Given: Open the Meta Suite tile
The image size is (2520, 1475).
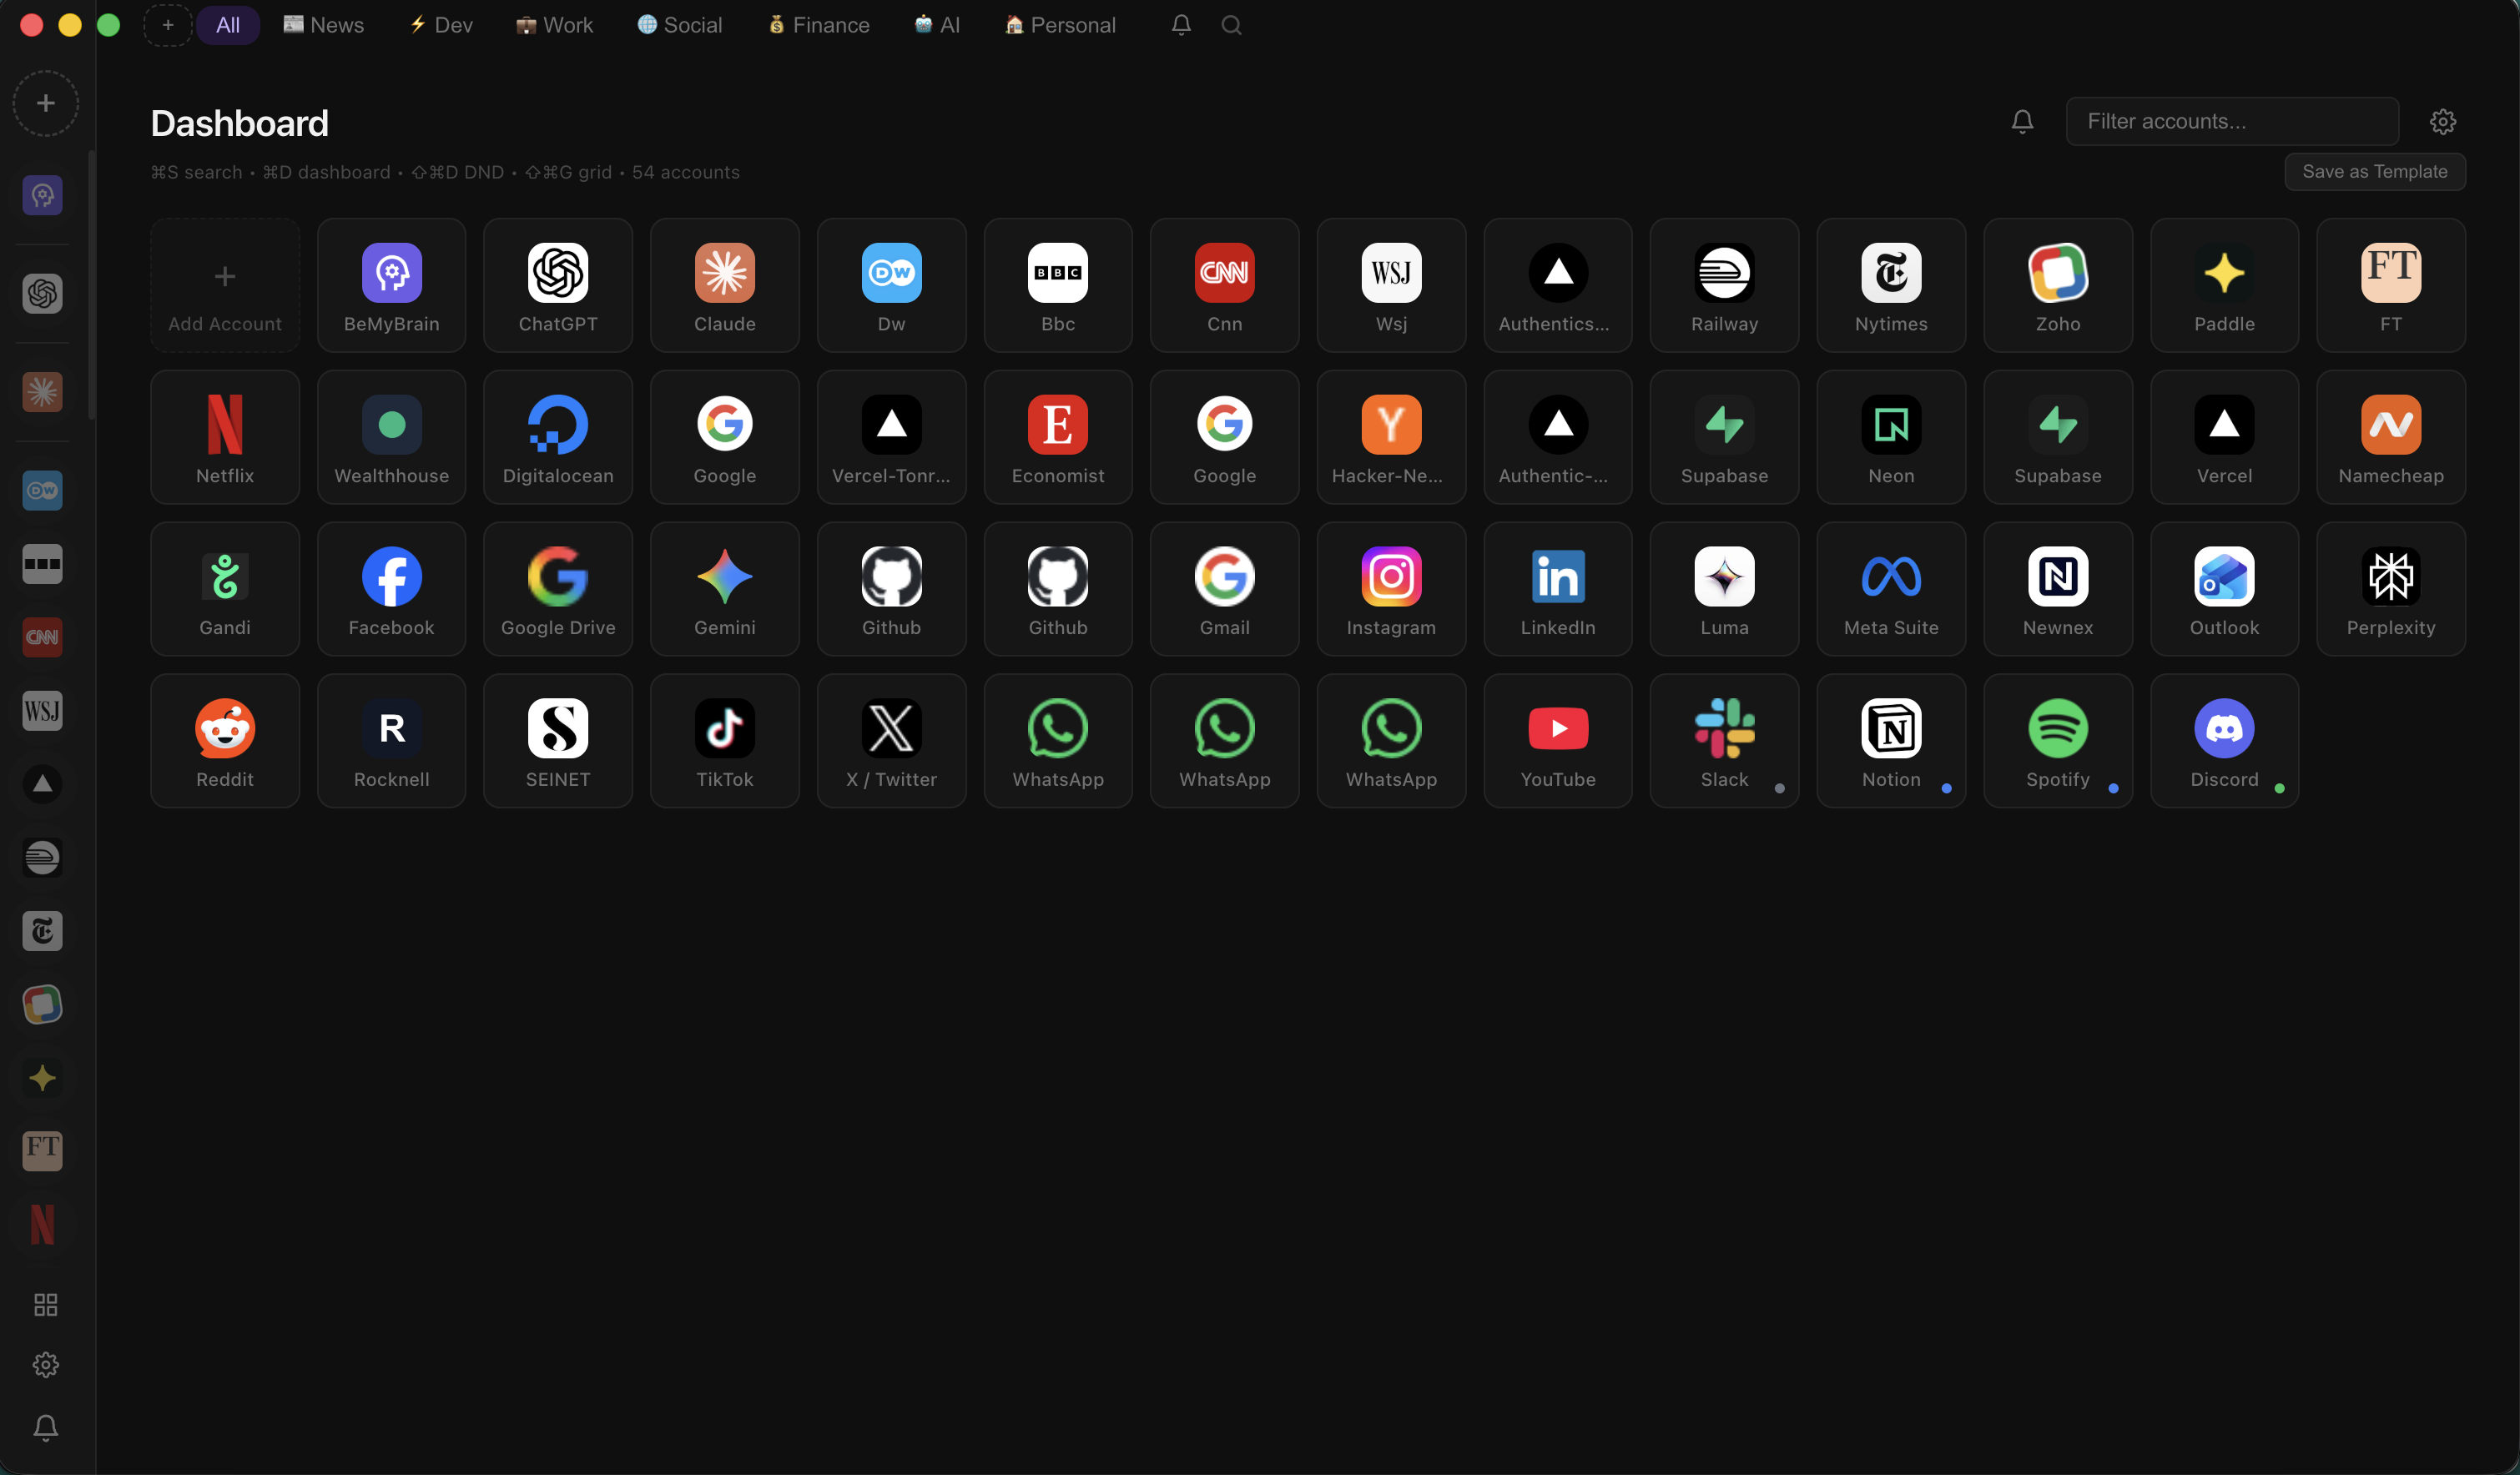Looking at the screenshot, I should (1891, 589).
